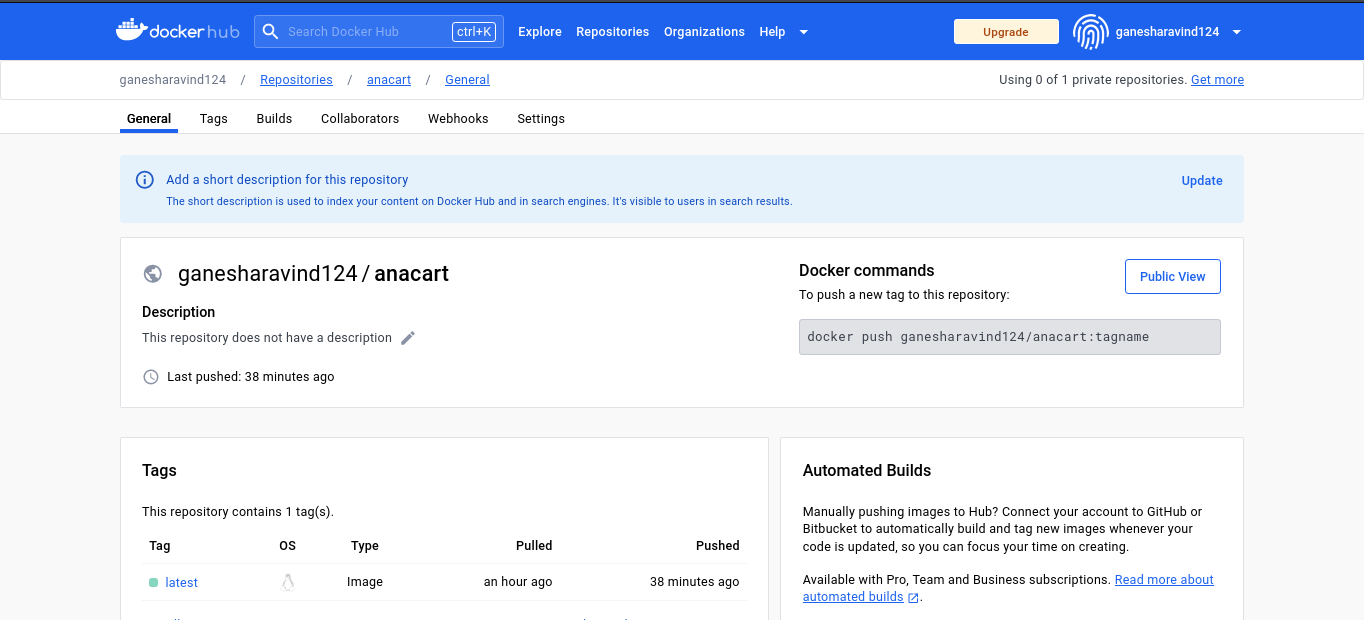The width and height of the screenshot is (1364, 620).
Task: Switch to the Tags tab
Action: click(x=214, y=118)
